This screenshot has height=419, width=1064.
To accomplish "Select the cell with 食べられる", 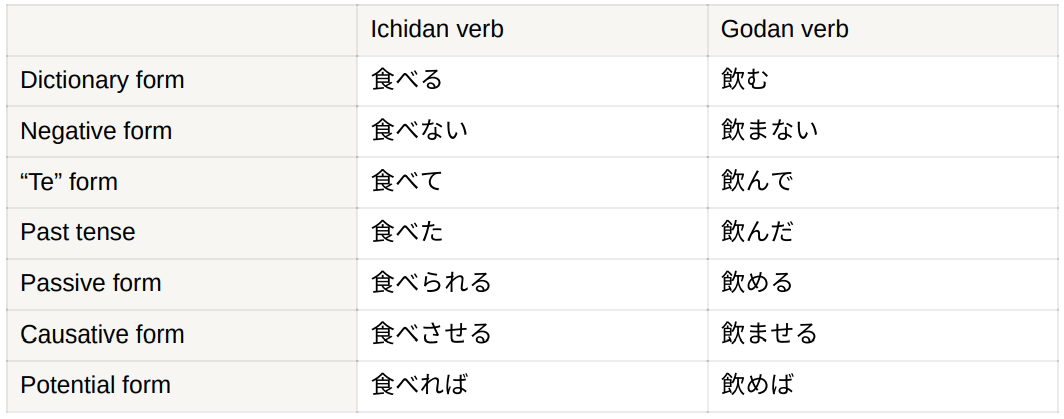I will coord(532,284).
